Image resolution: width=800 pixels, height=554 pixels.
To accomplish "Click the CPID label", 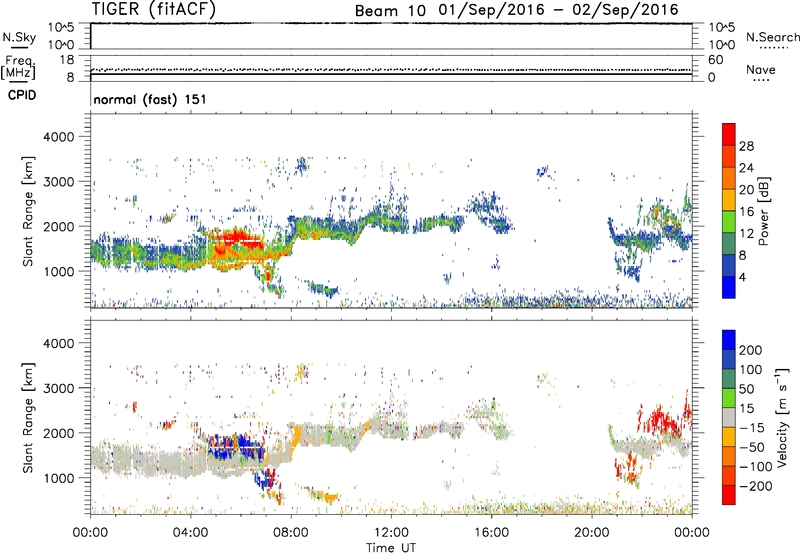I will point(22,95).
